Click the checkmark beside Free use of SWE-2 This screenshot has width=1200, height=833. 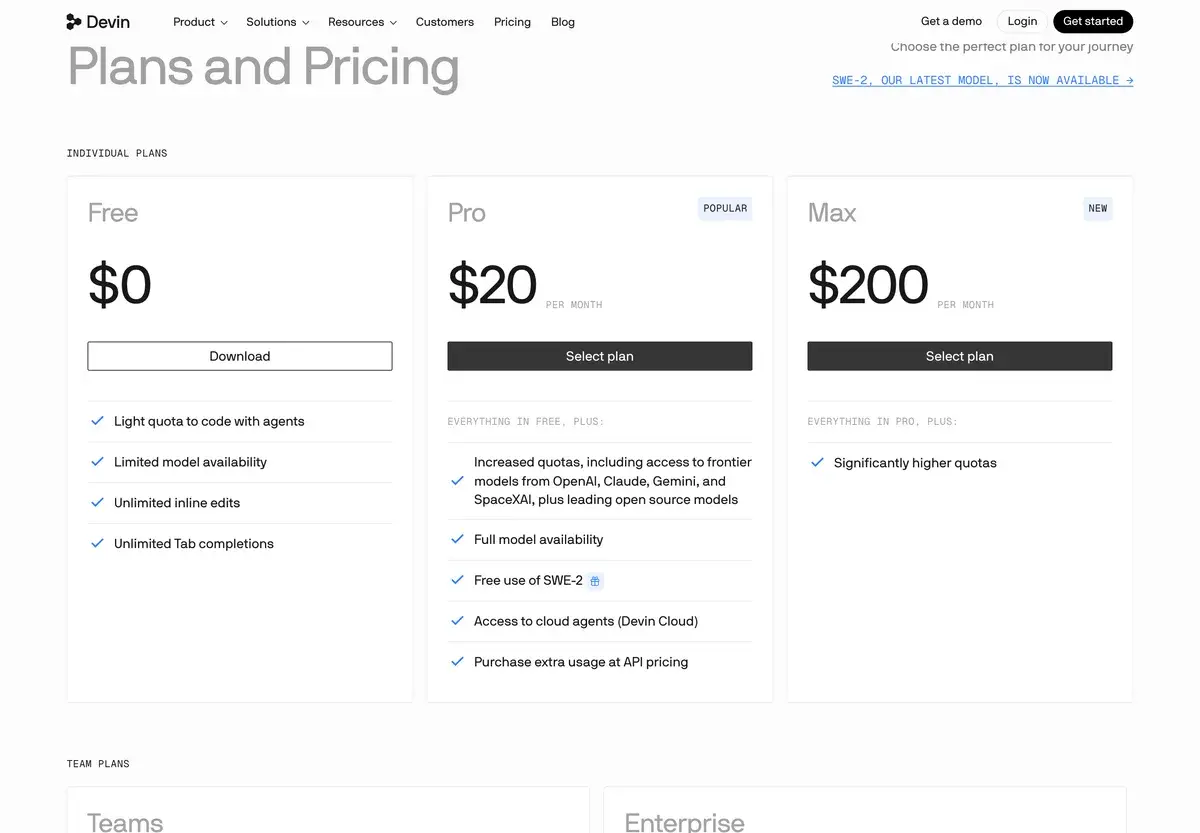(457, 580)
